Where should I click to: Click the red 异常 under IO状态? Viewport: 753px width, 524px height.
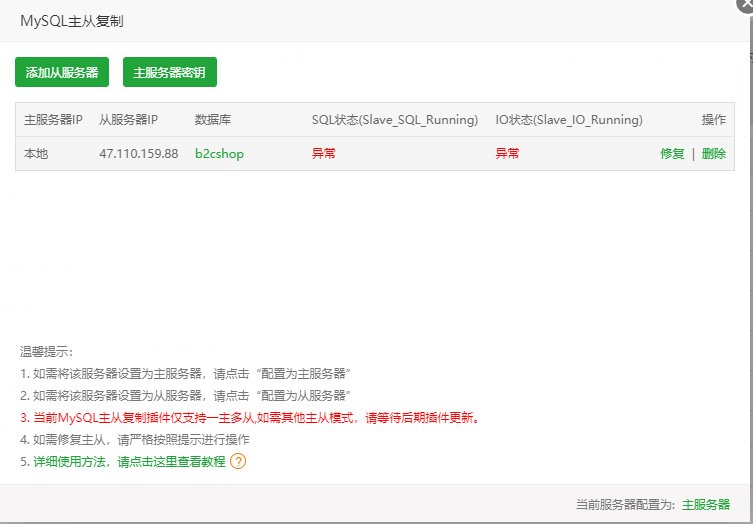click(x=508, y=154)
